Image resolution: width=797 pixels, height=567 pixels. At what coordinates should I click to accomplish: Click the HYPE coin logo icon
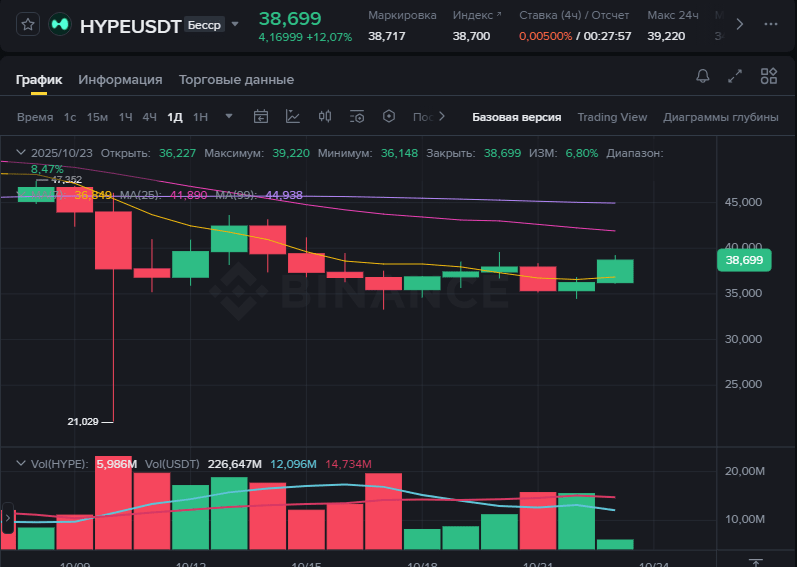click(x=60, y=24)
